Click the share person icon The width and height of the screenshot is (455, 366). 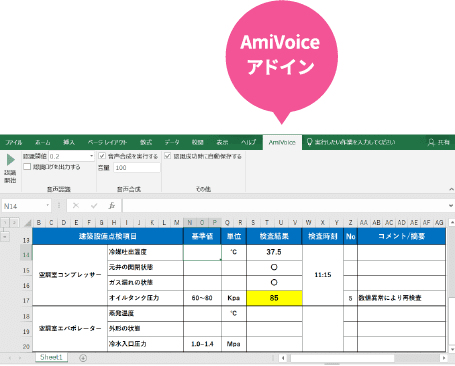pos(431,143)
